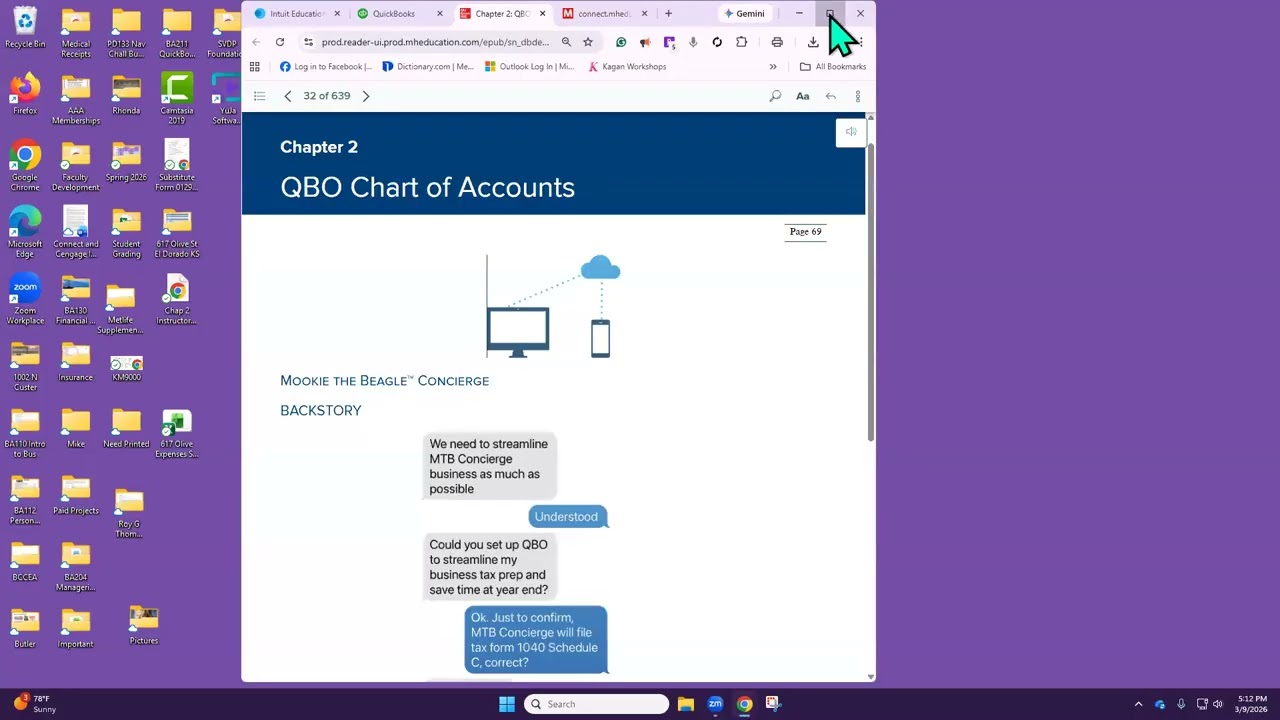The image size is (1280, 720).
Task: Open the eBook search magnifier
Action: click(775, 96)
